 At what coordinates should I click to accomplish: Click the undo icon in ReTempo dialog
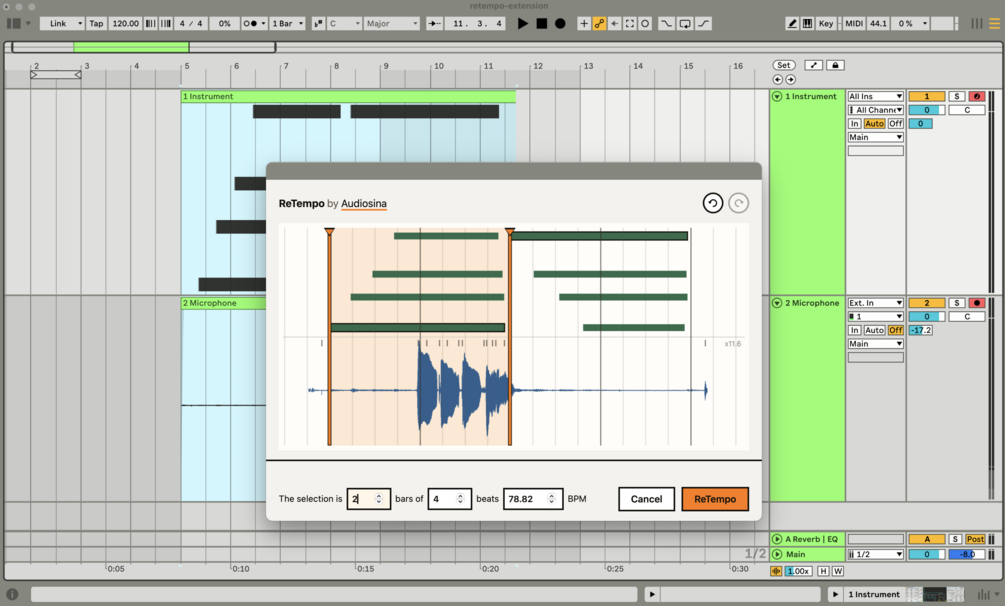point(713,203)
